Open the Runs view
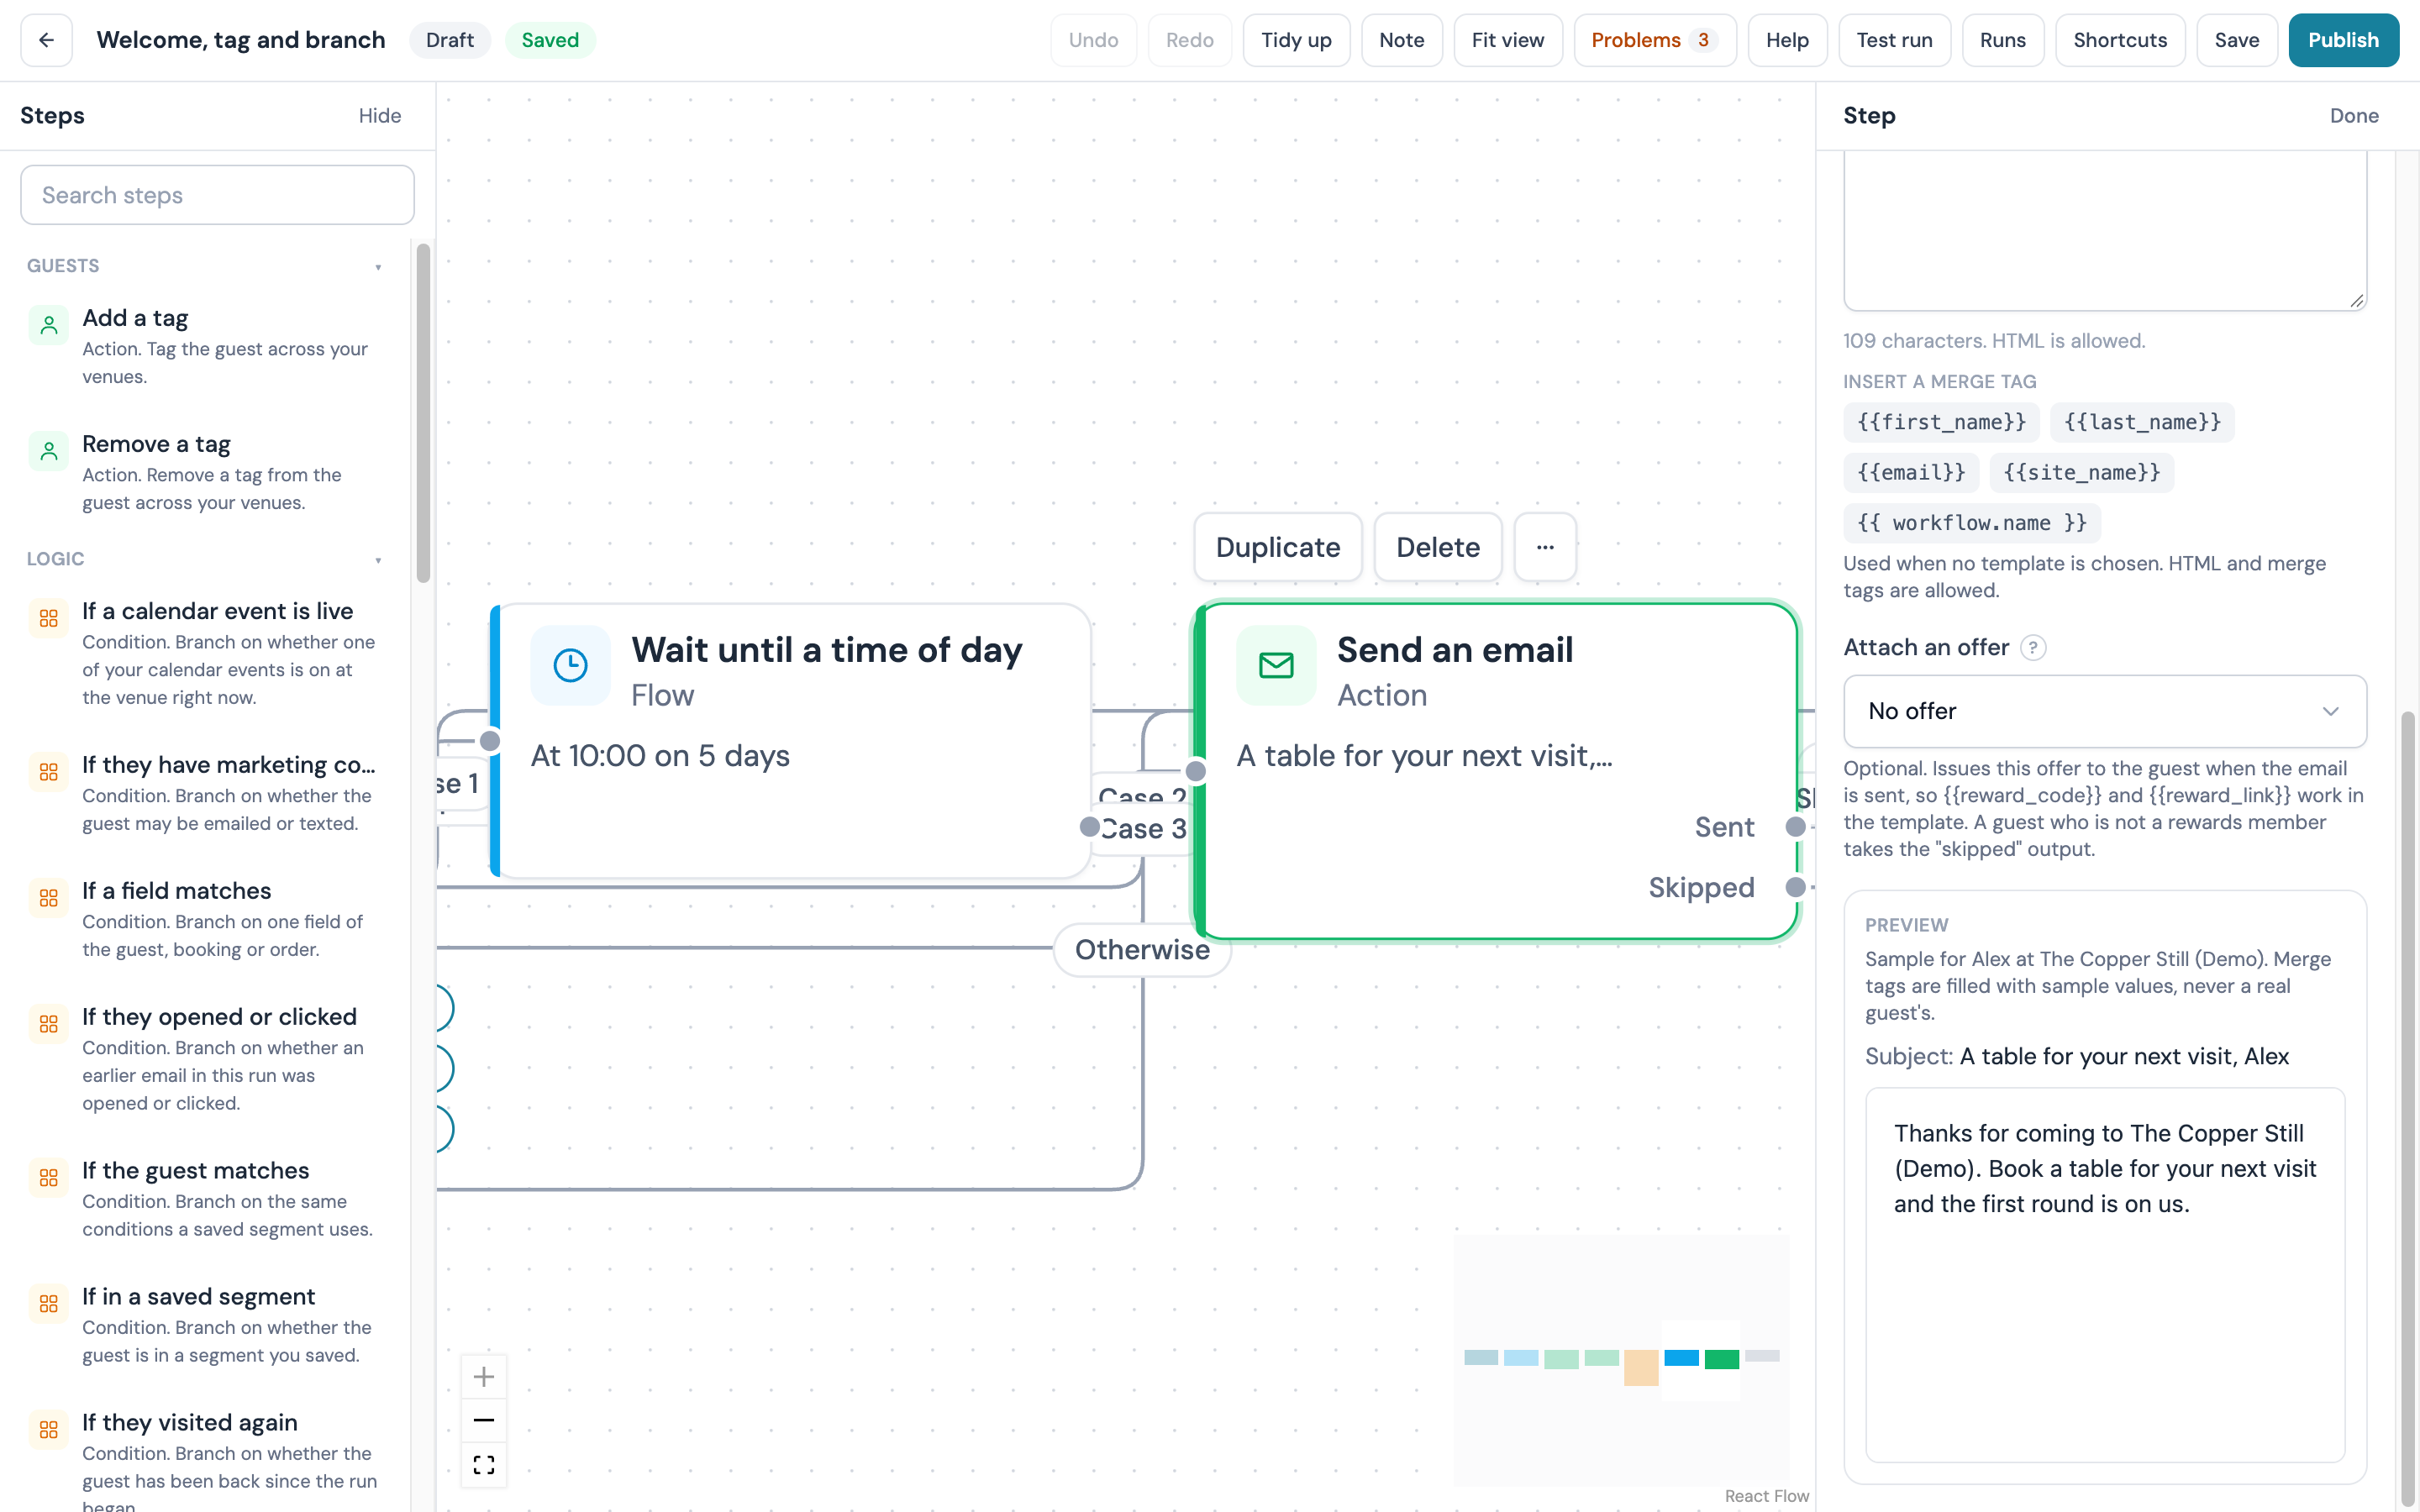Screen dimensions: 2420x1512 (2002, 40)
